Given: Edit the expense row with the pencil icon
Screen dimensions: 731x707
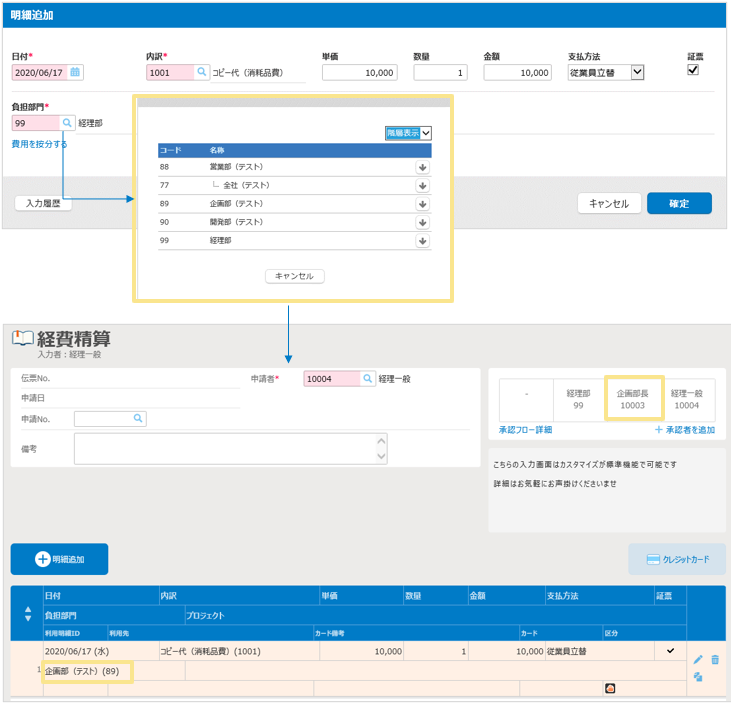Looking at the screenshot, I should tap(698, 660).
